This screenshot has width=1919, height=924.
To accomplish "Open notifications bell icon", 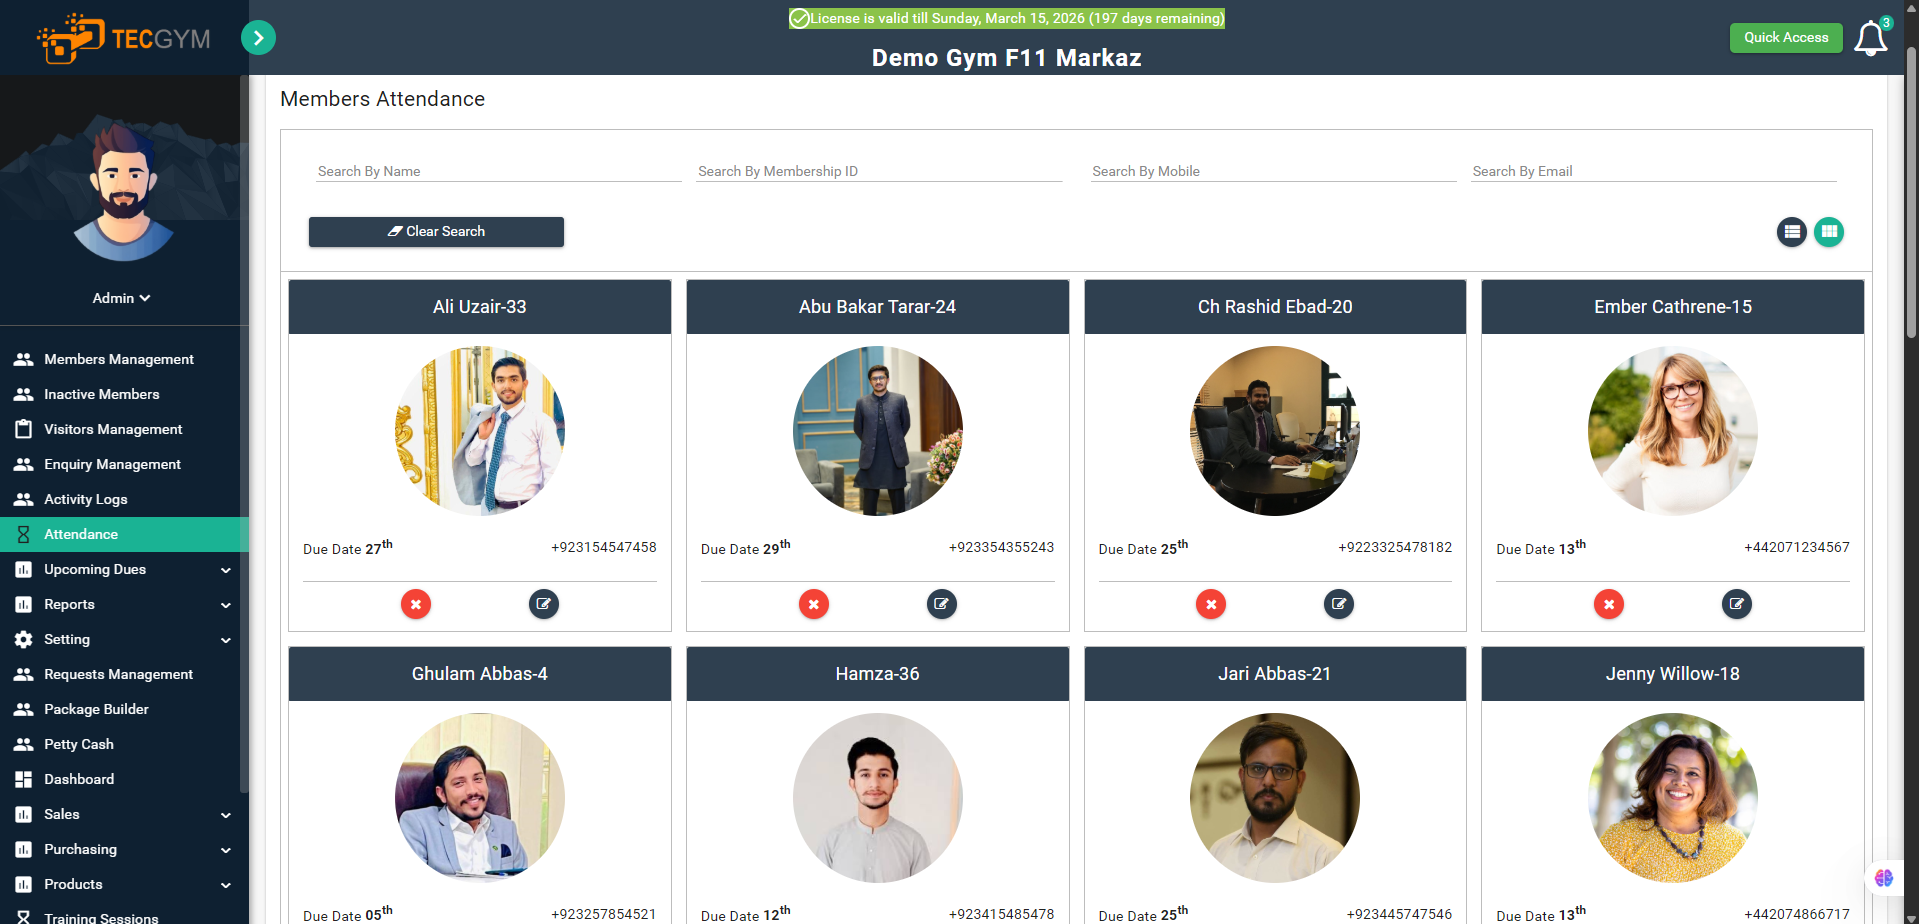I will click(x=1870, y=38).
